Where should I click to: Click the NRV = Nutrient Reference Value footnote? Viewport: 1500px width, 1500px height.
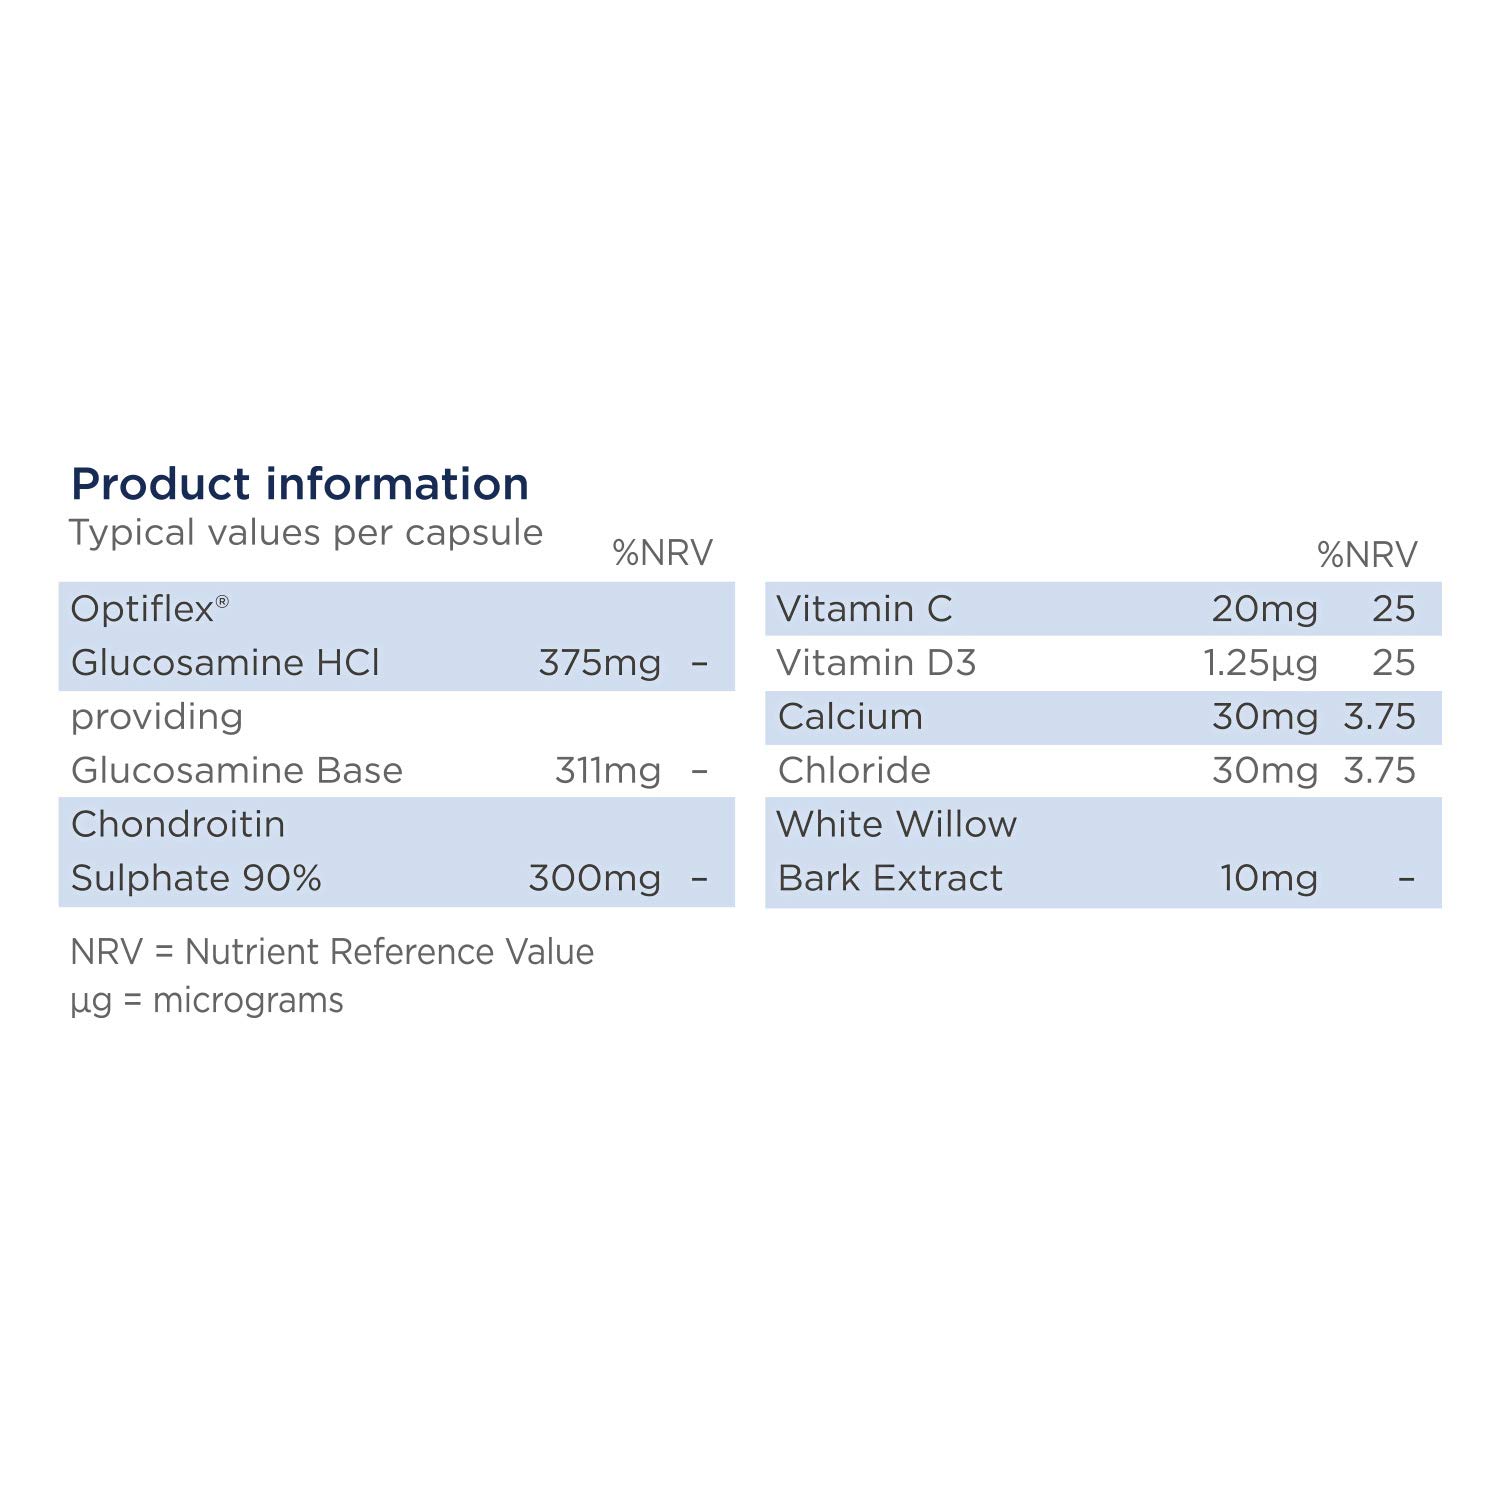[332, 951]
